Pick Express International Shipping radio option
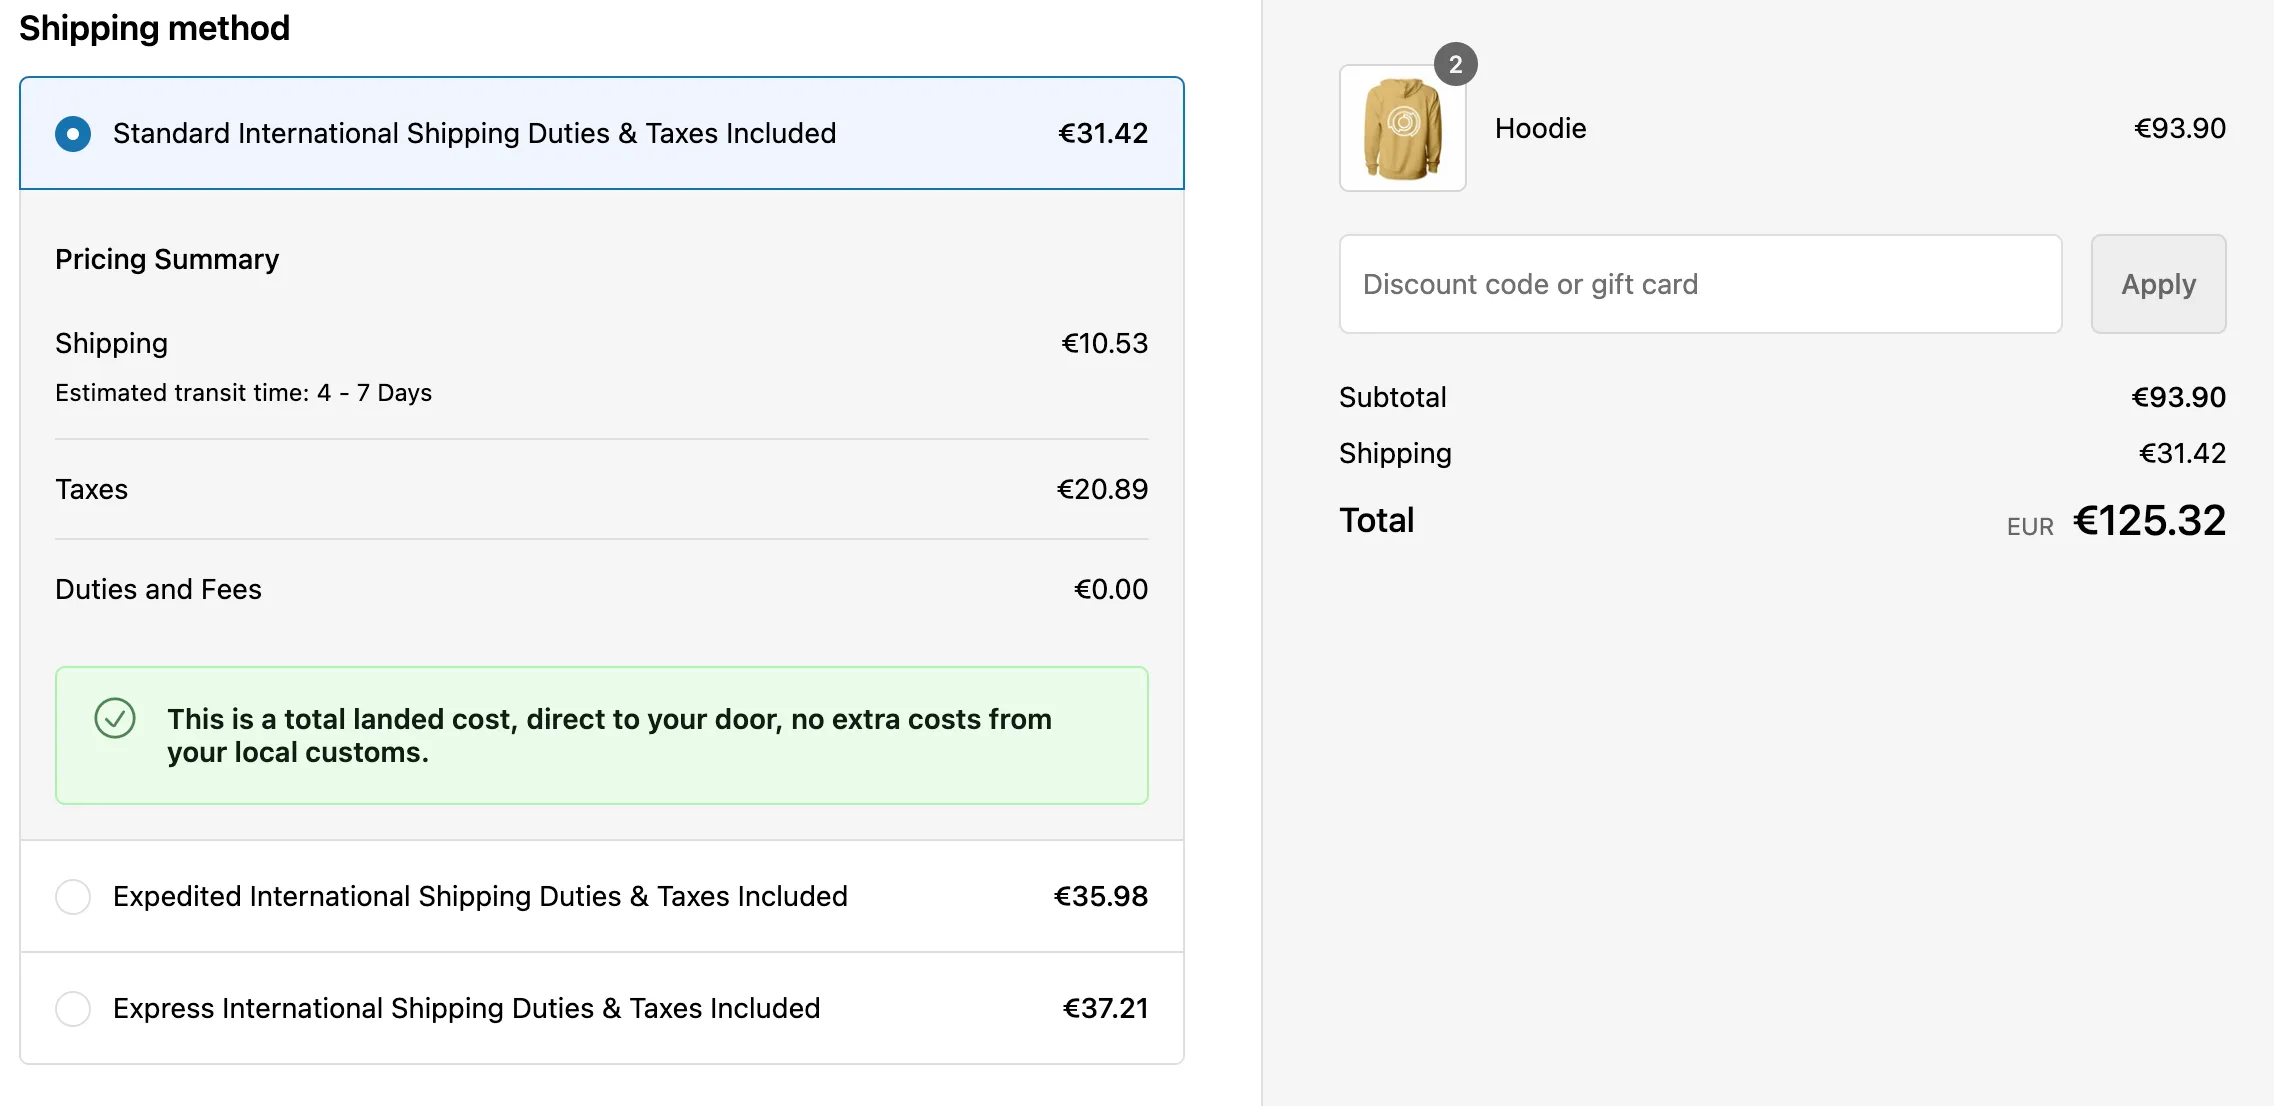 click(x=73, y=1009)
